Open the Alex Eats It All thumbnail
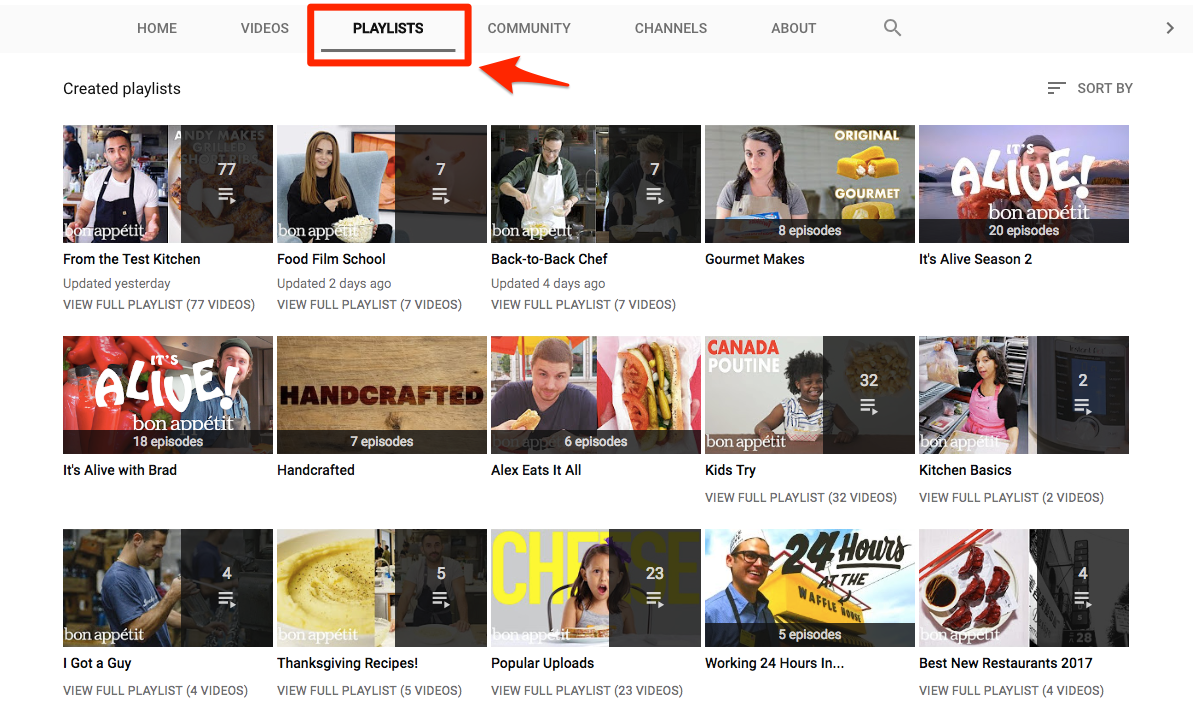1193x707 pixels. click(596, 395)
